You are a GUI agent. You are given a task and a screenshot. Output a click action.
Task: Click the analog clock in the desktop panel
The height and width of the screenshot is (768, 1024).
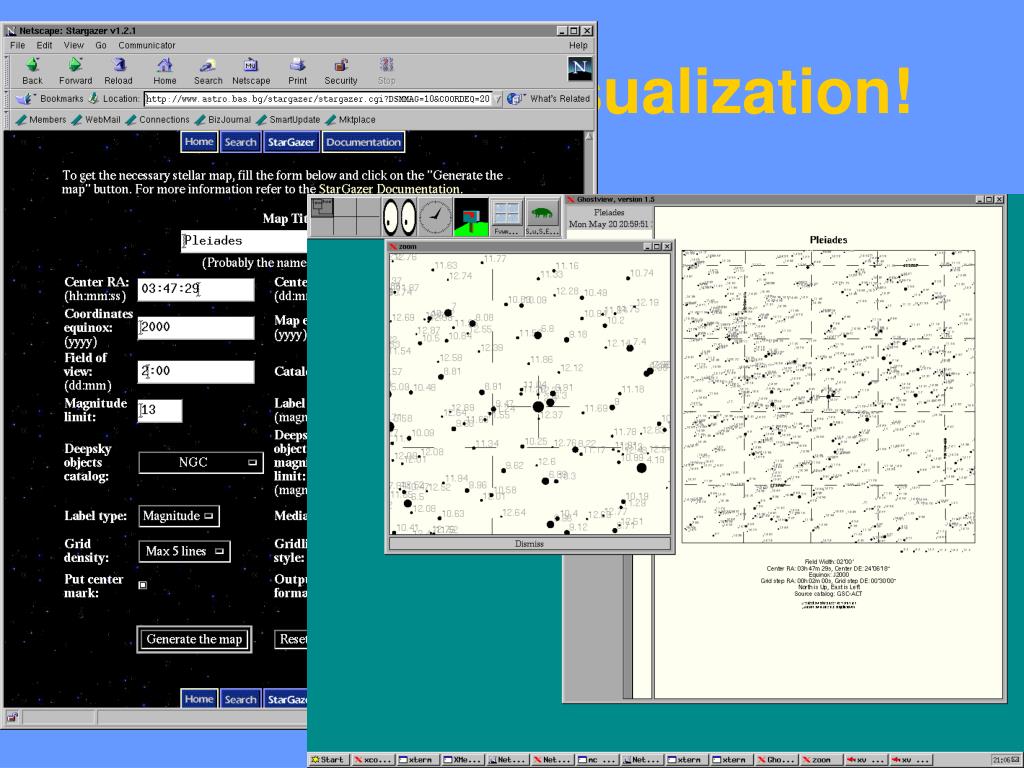click(435, 217)
